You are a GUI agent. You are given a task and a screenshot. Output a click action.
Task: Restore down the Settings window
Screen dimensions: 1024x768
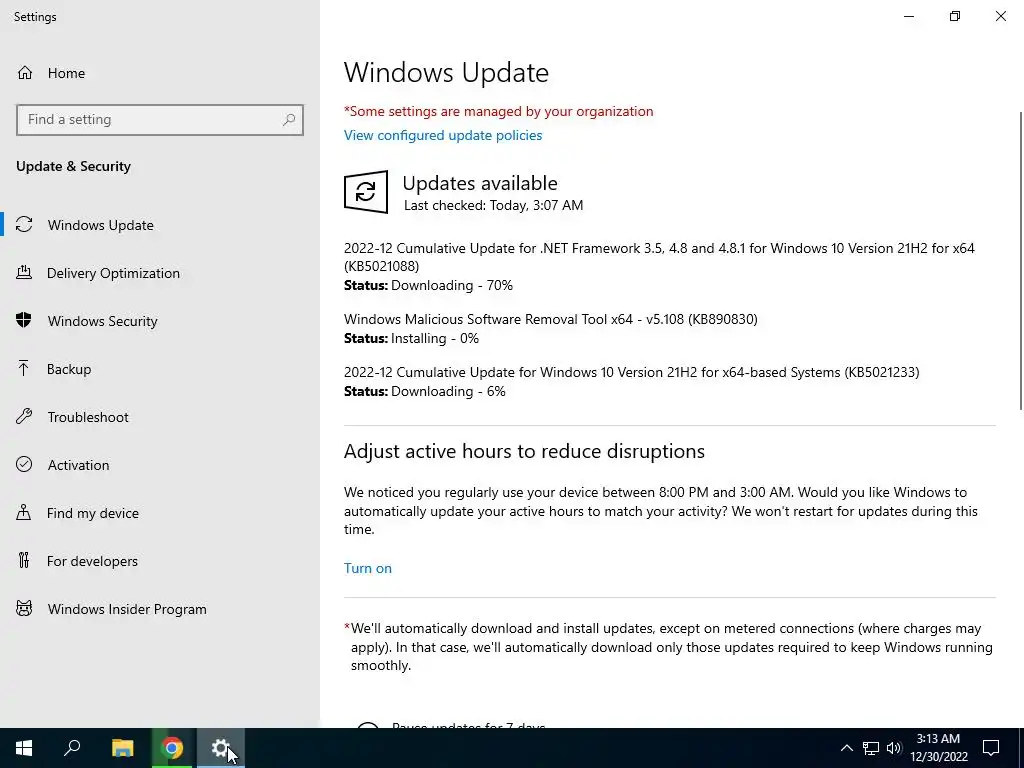pyautogui.click(x=955, y=16)
